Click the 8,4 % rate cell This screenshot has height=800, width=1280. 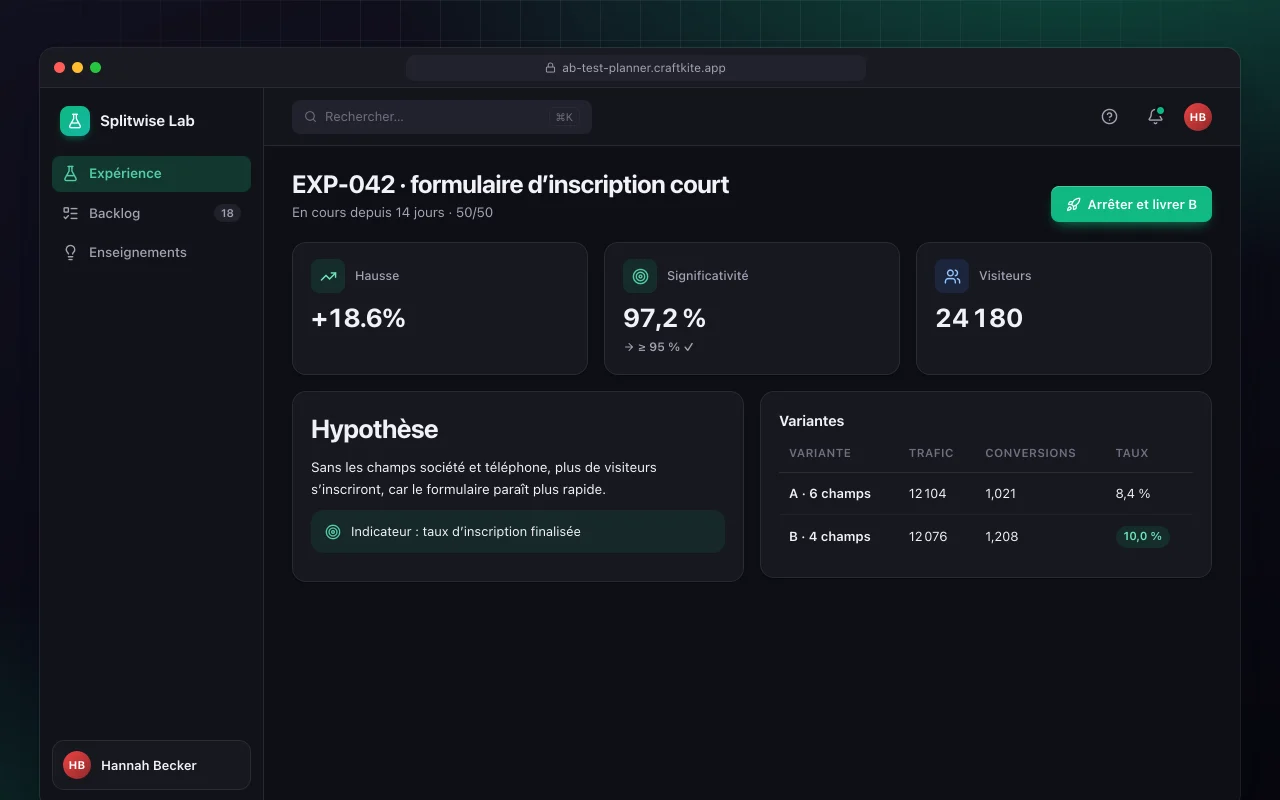point(1133,494)
